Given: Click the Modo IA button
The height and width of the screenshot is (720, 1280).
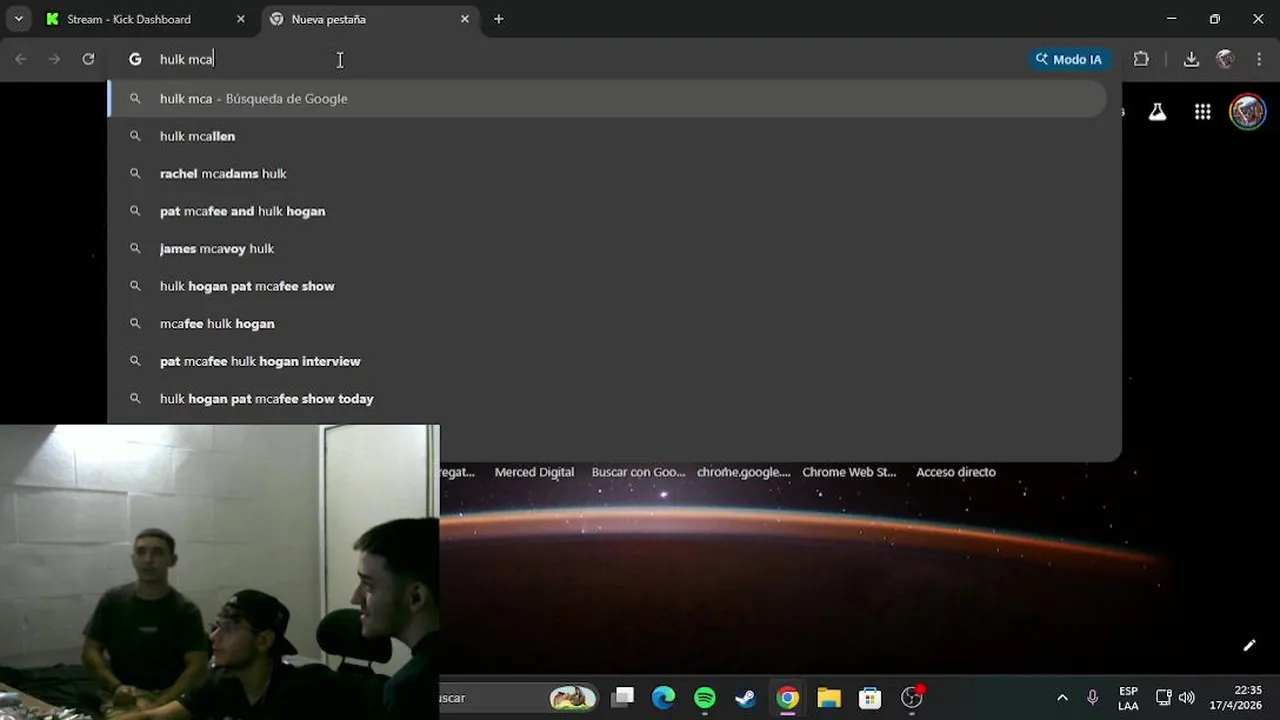Looking at the screenshot, I should [1068, 59].
